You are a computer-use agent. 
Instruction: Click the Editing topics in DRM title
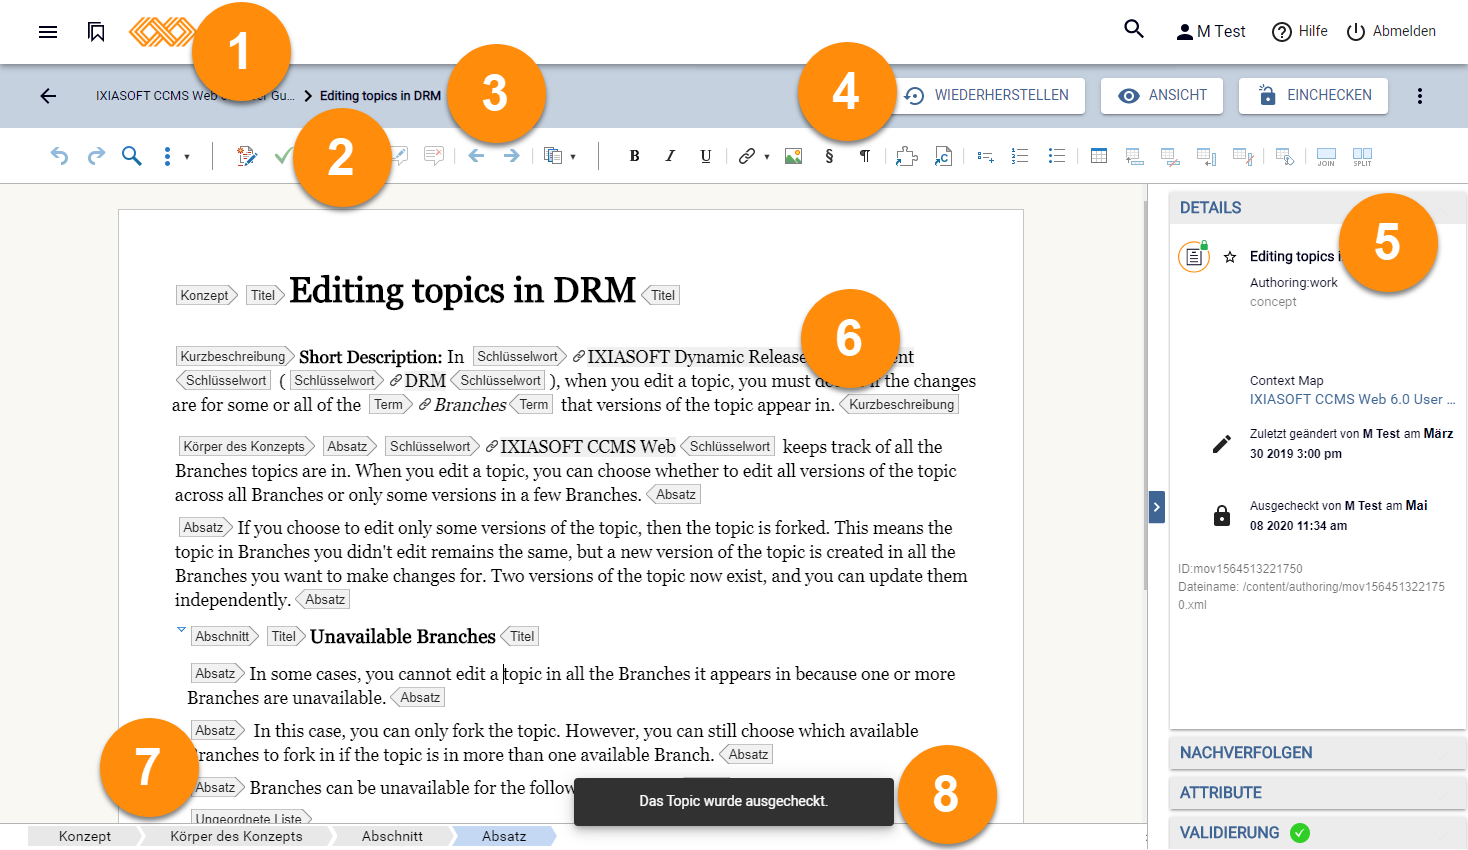[x=462, y=290]
